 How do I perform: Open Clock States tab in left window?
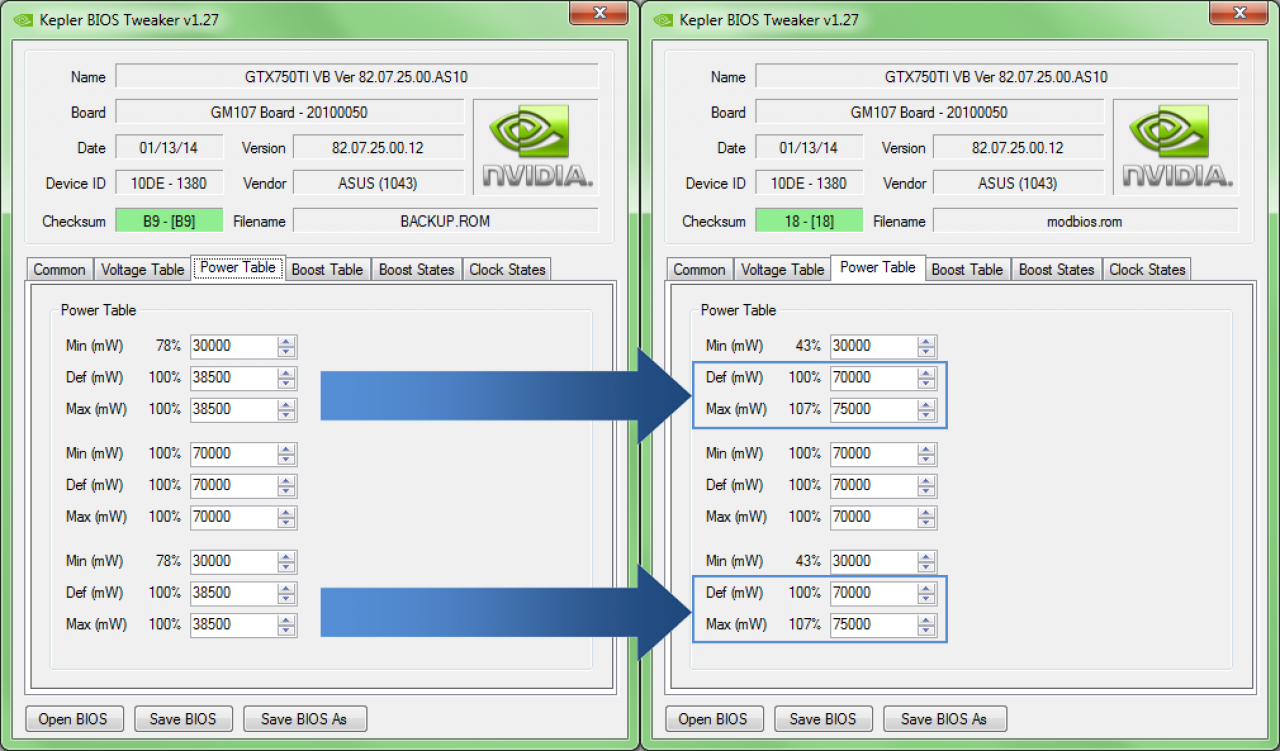click(507, 270)
